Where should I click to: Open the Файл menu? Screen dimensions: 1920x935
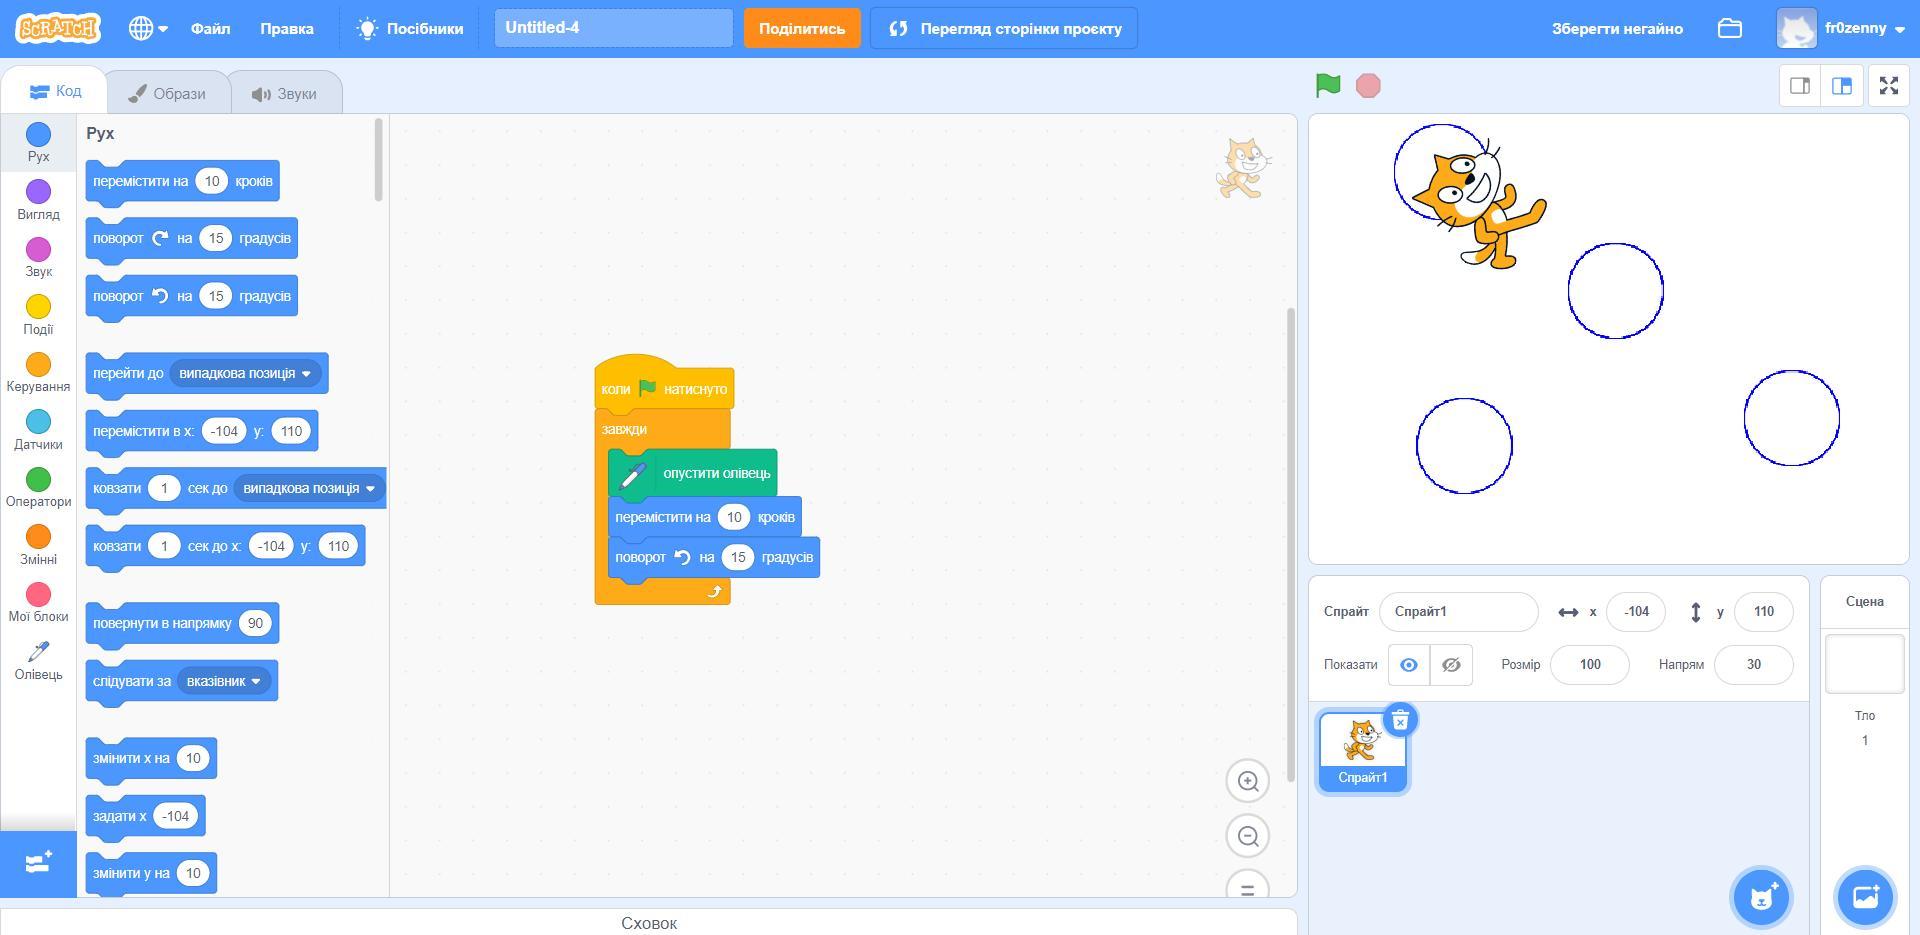(x=211, y=28)
